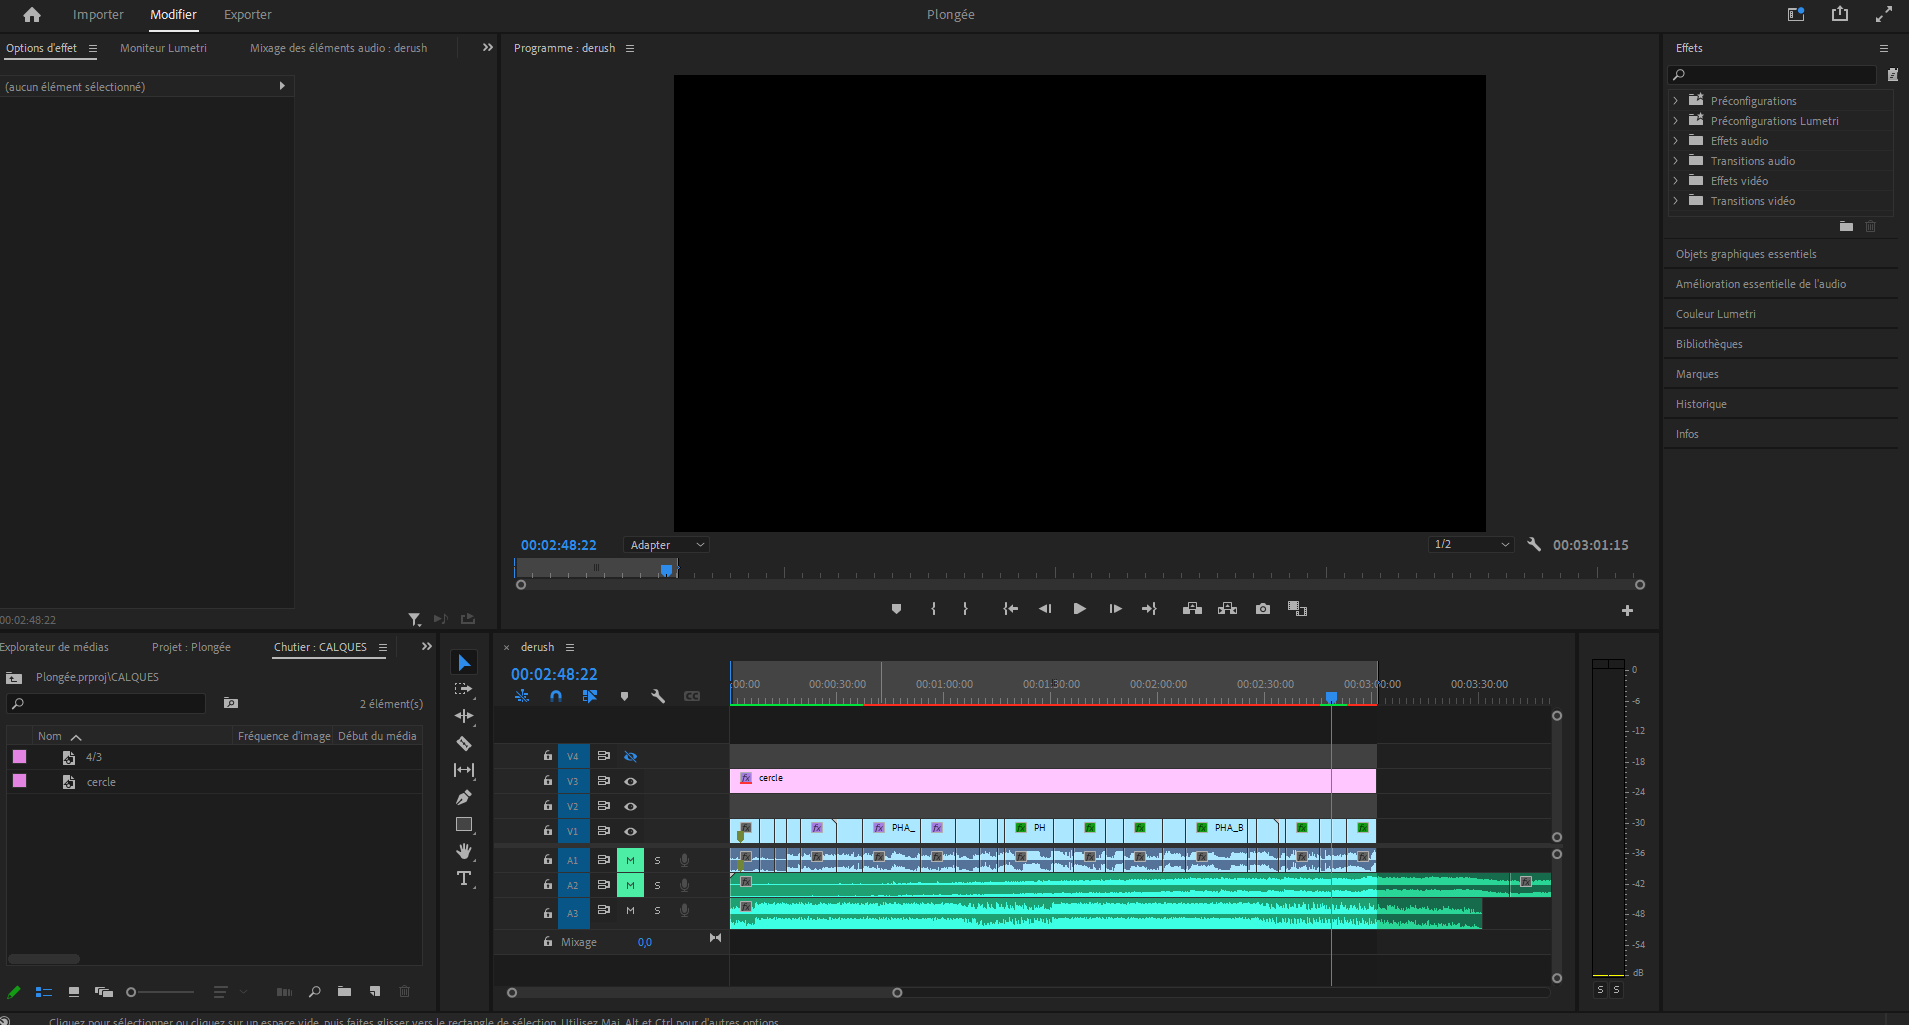Export frame with camera icon
This screenshot has height=1025, width=1909.
click(x=1263, y=609)
